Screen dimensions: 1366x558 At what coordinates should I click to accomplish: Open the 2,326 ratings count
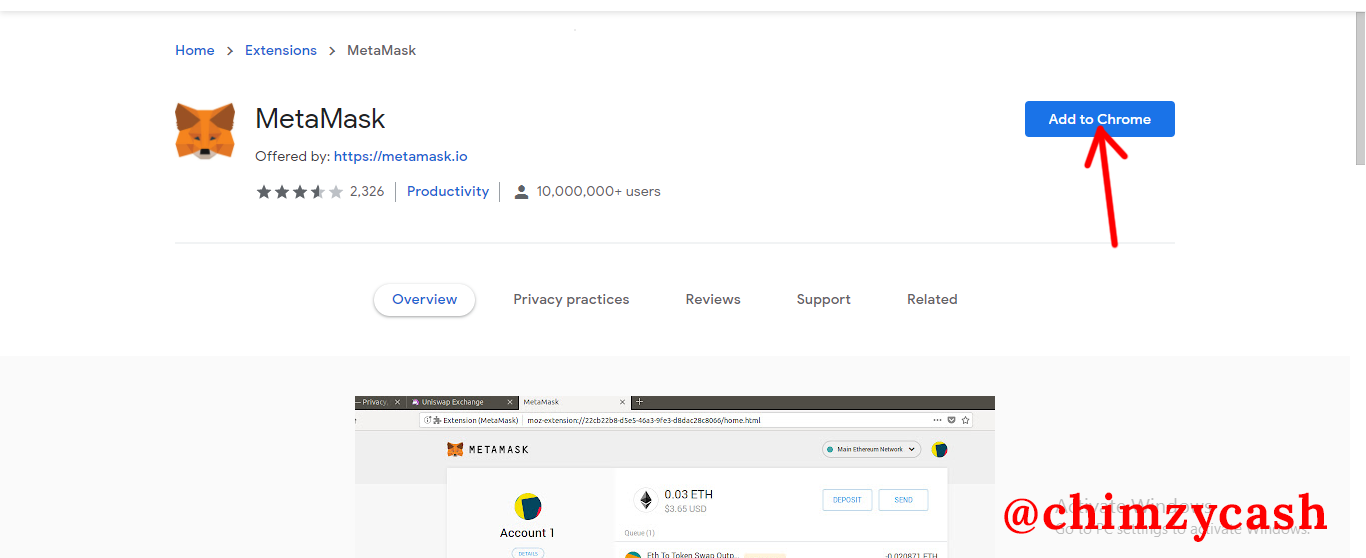tap(367, 192)
